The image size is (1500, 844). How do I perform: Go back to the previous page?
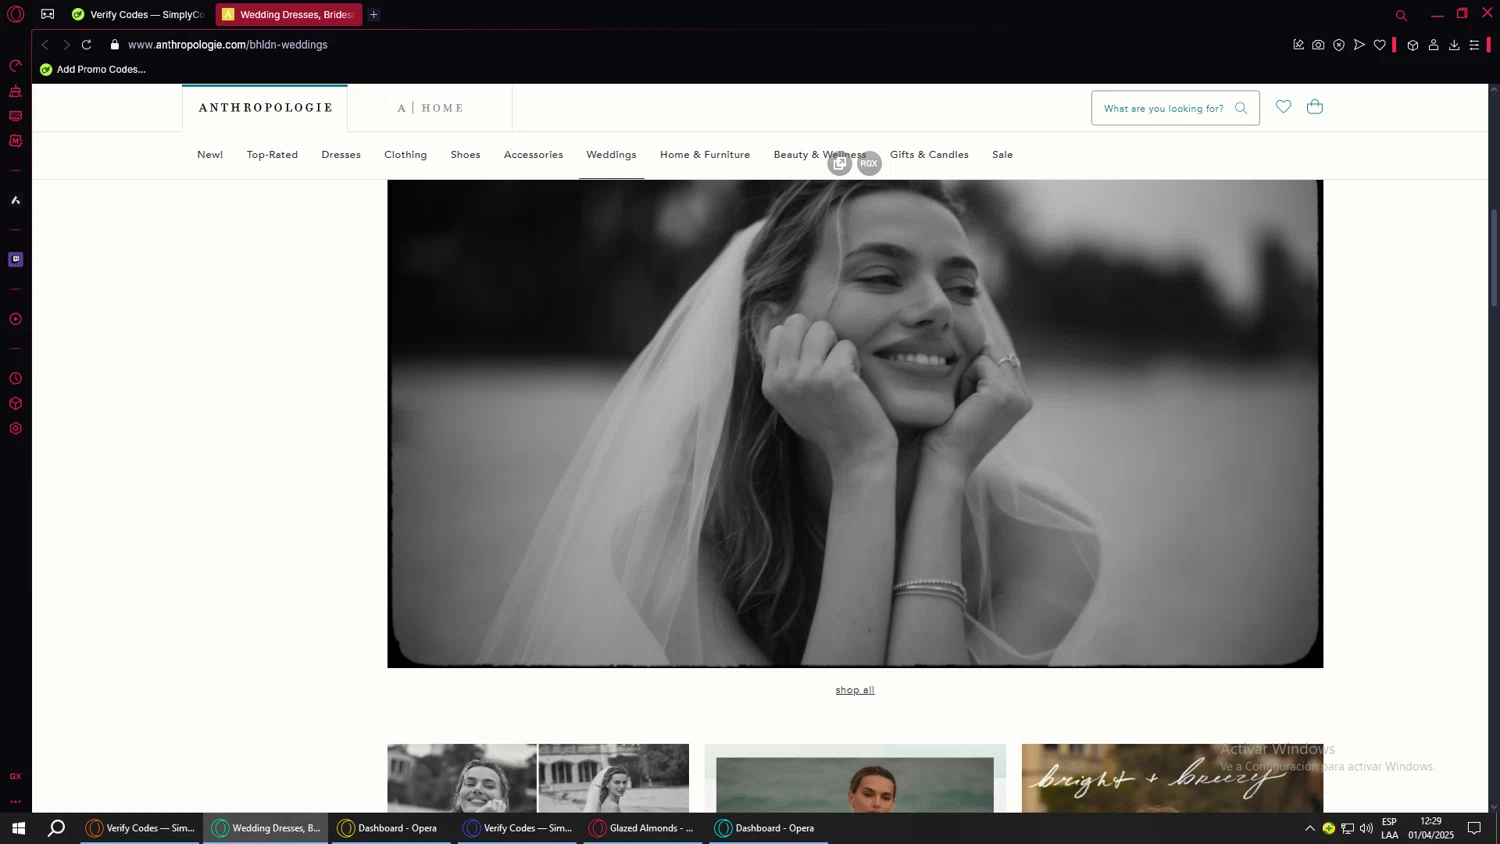(45, 45)
